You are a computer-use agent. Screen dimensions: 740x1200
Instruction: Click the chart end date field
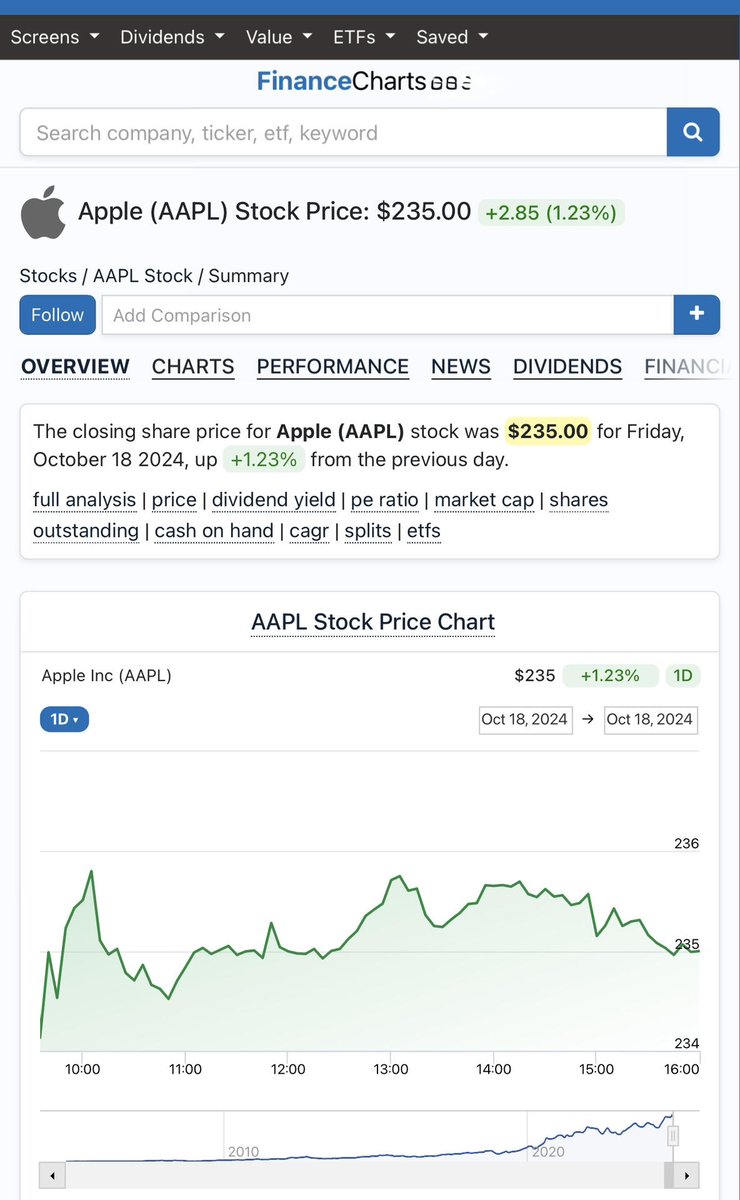coord(651,719)
